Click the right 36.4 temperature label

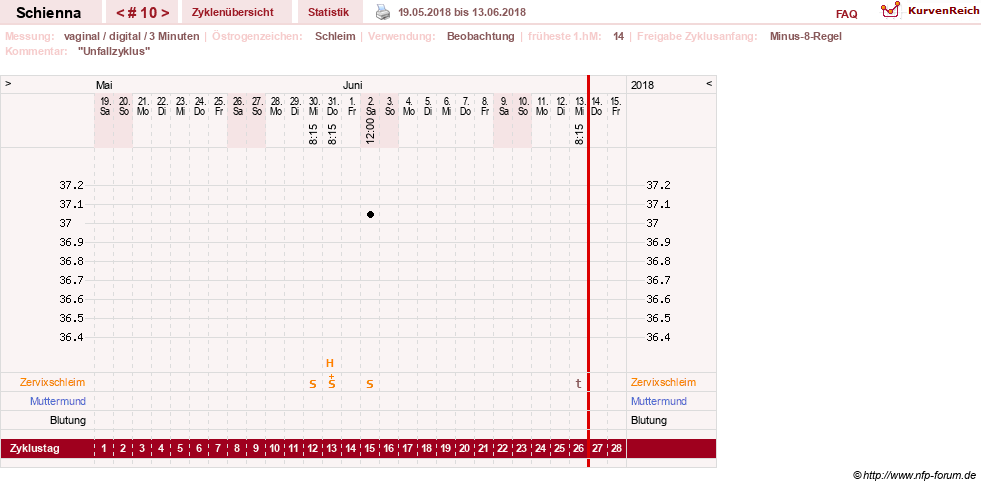658,337
